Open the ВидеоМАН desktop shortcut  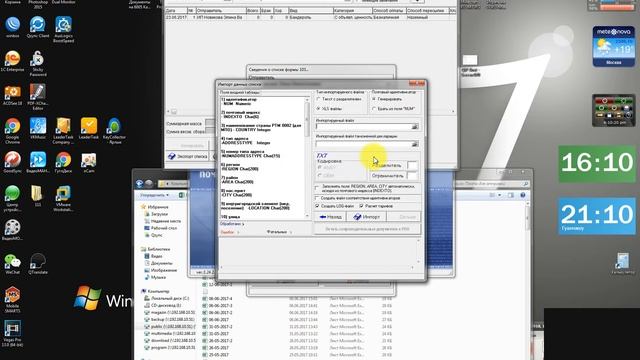tap(38, 162)
